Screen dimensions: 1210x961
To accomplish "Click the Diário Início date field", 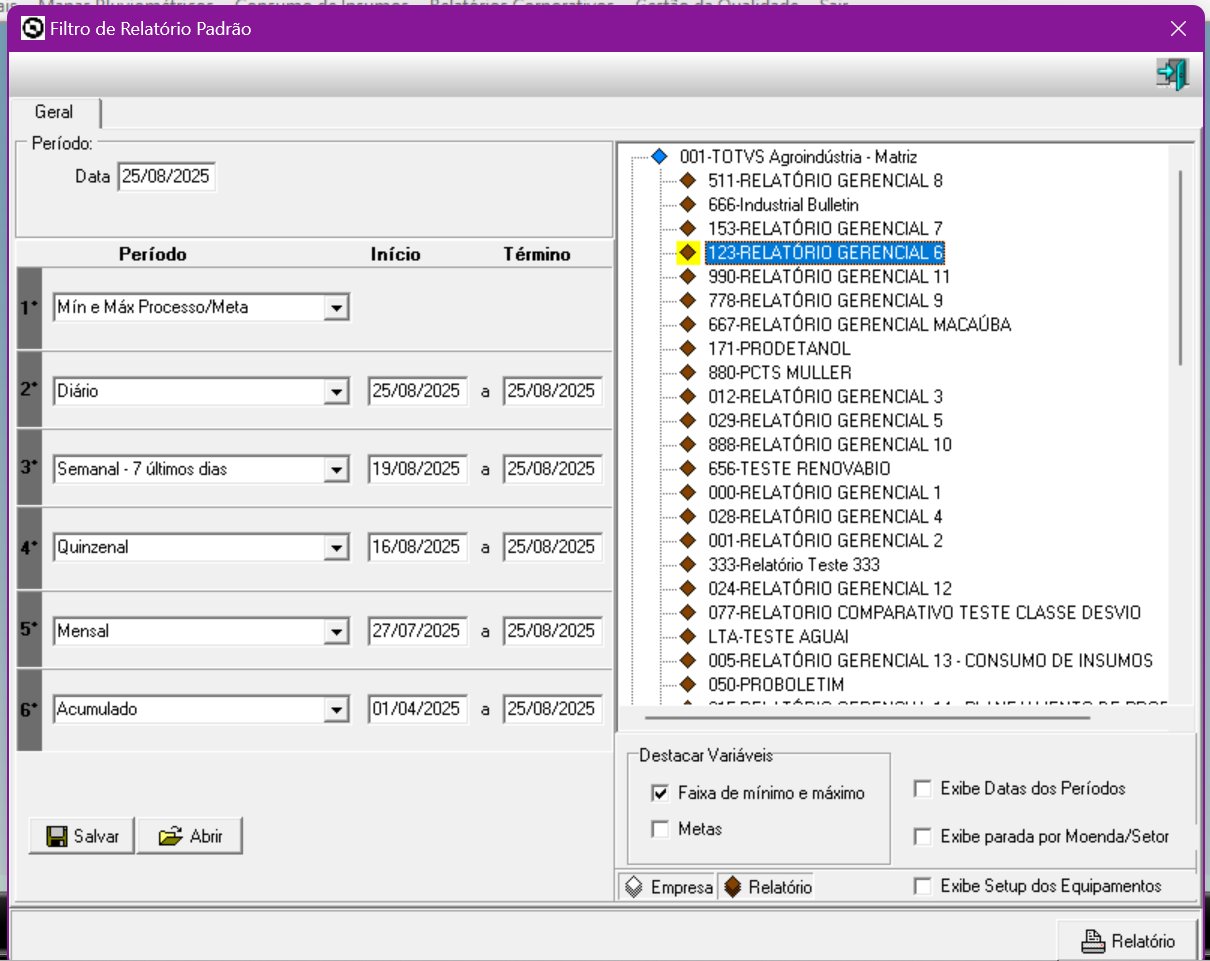I will pyautogui.click(x=417, y=391).
